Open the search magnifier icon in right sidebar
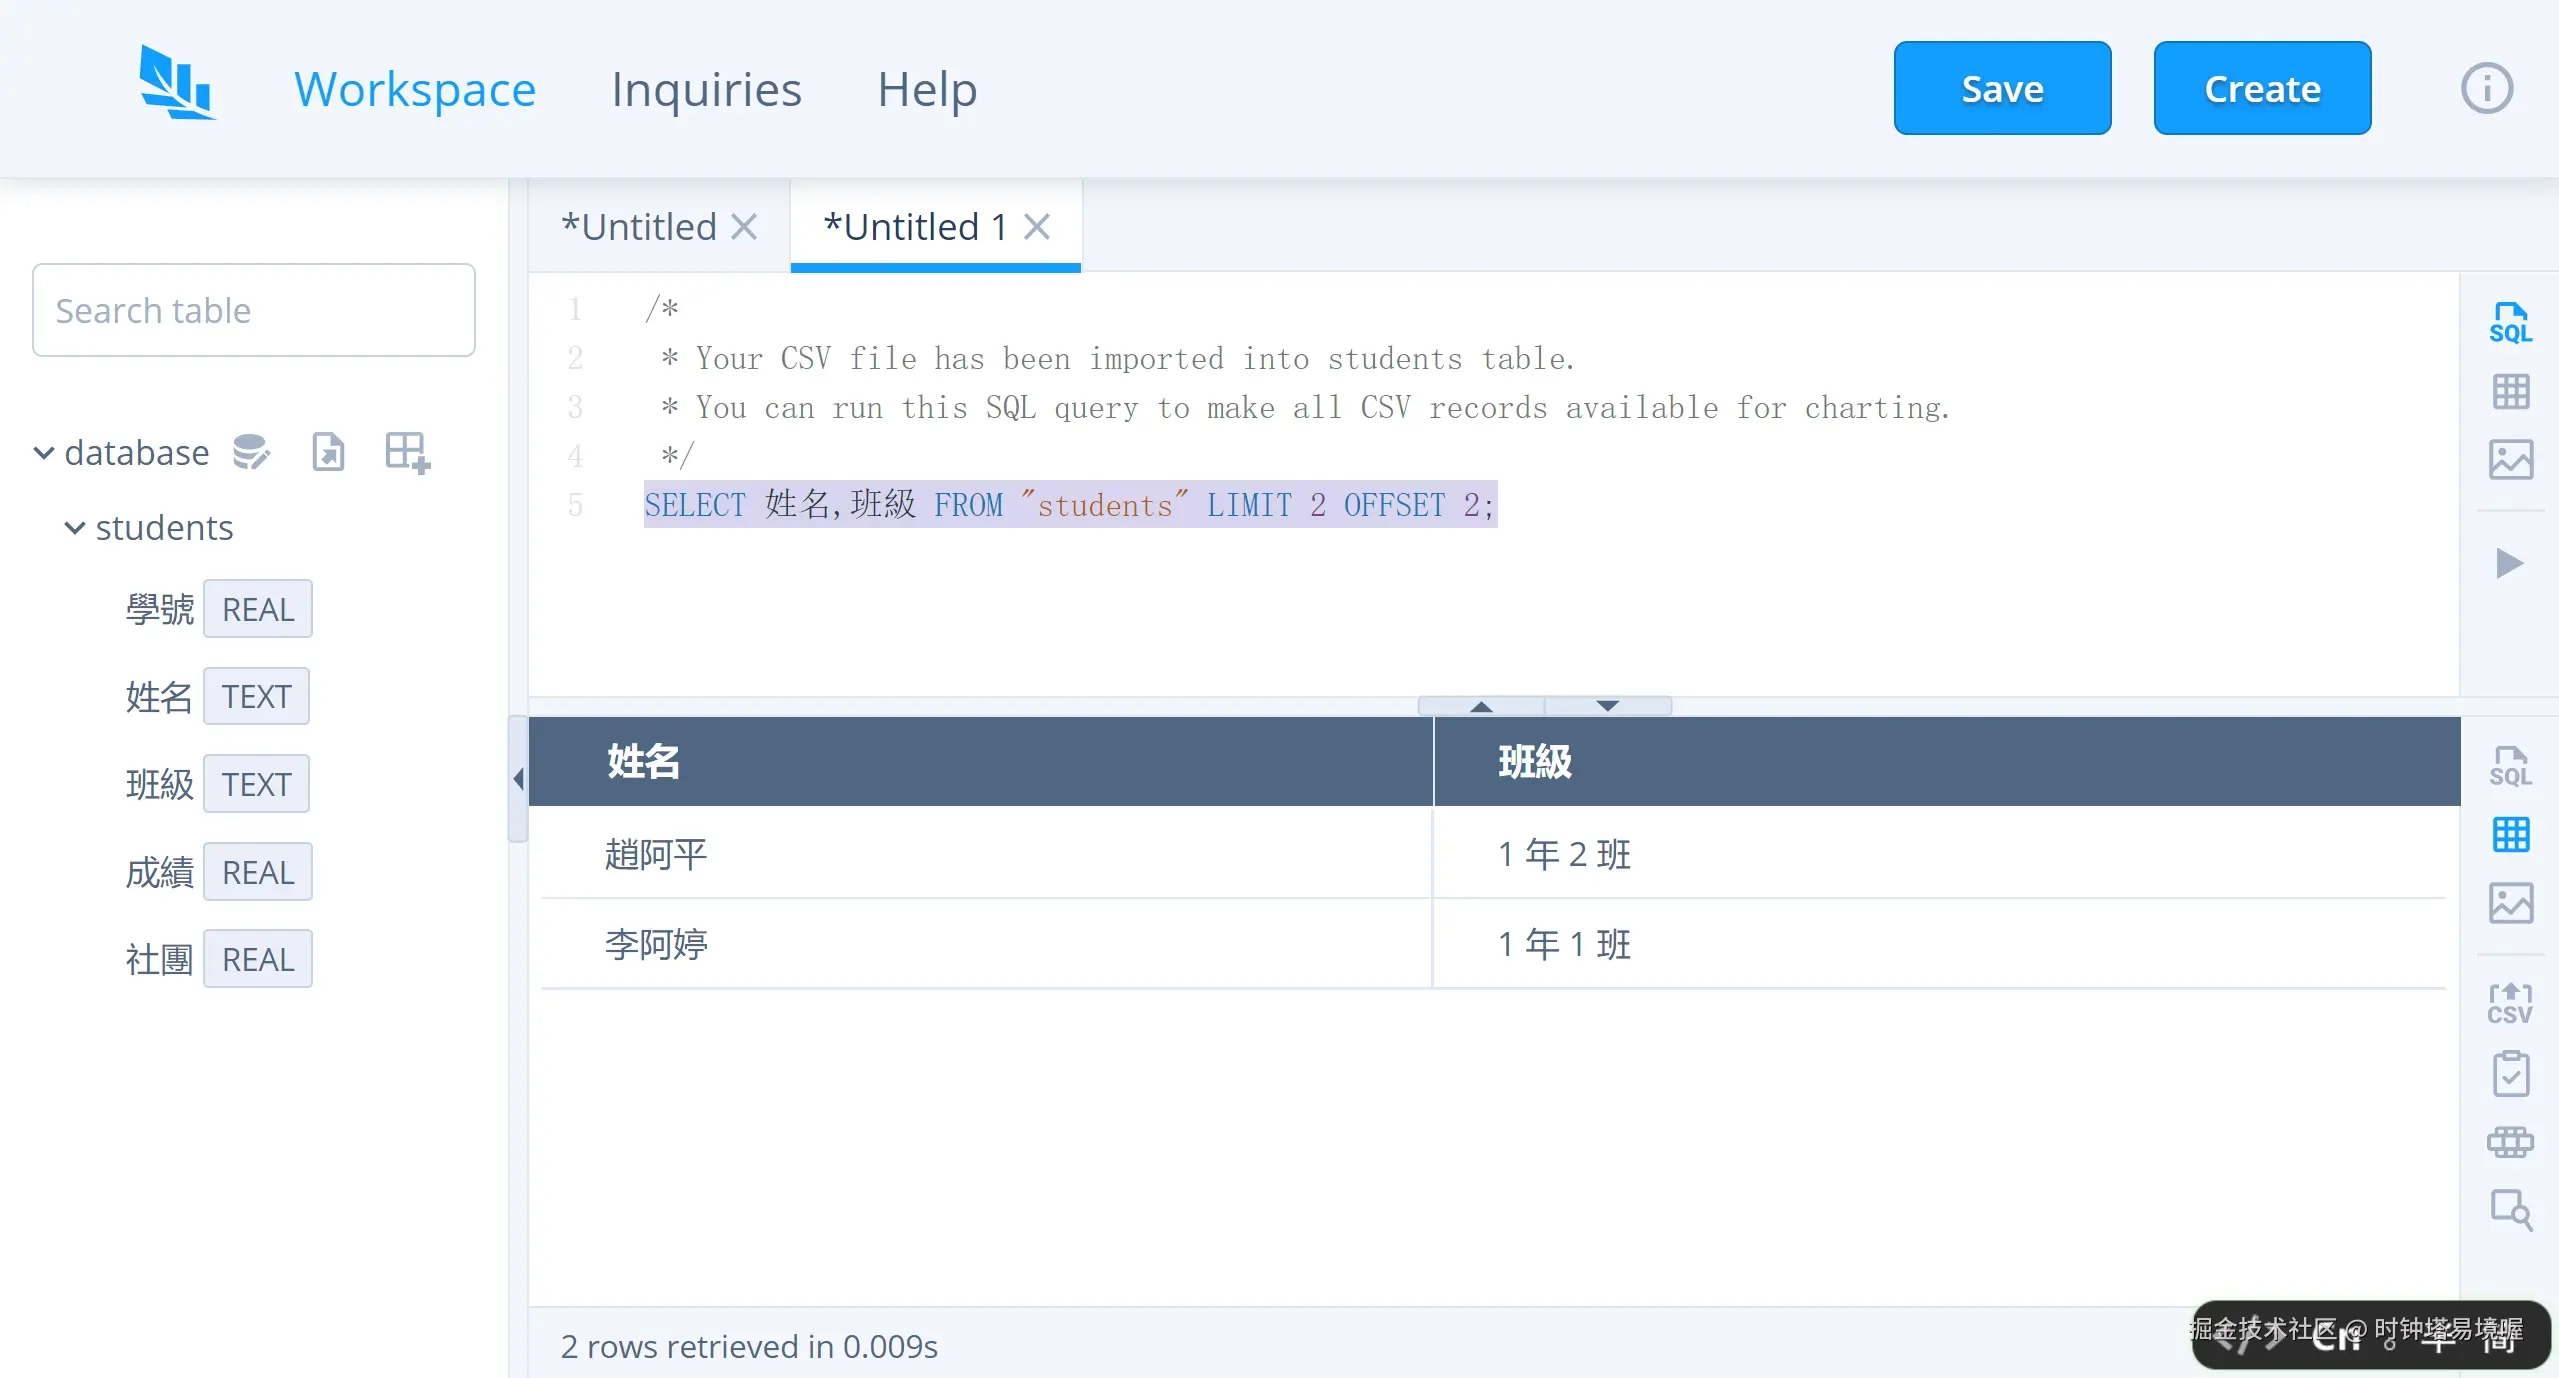The image size is (2559, 1378). pos(2509,1210)
